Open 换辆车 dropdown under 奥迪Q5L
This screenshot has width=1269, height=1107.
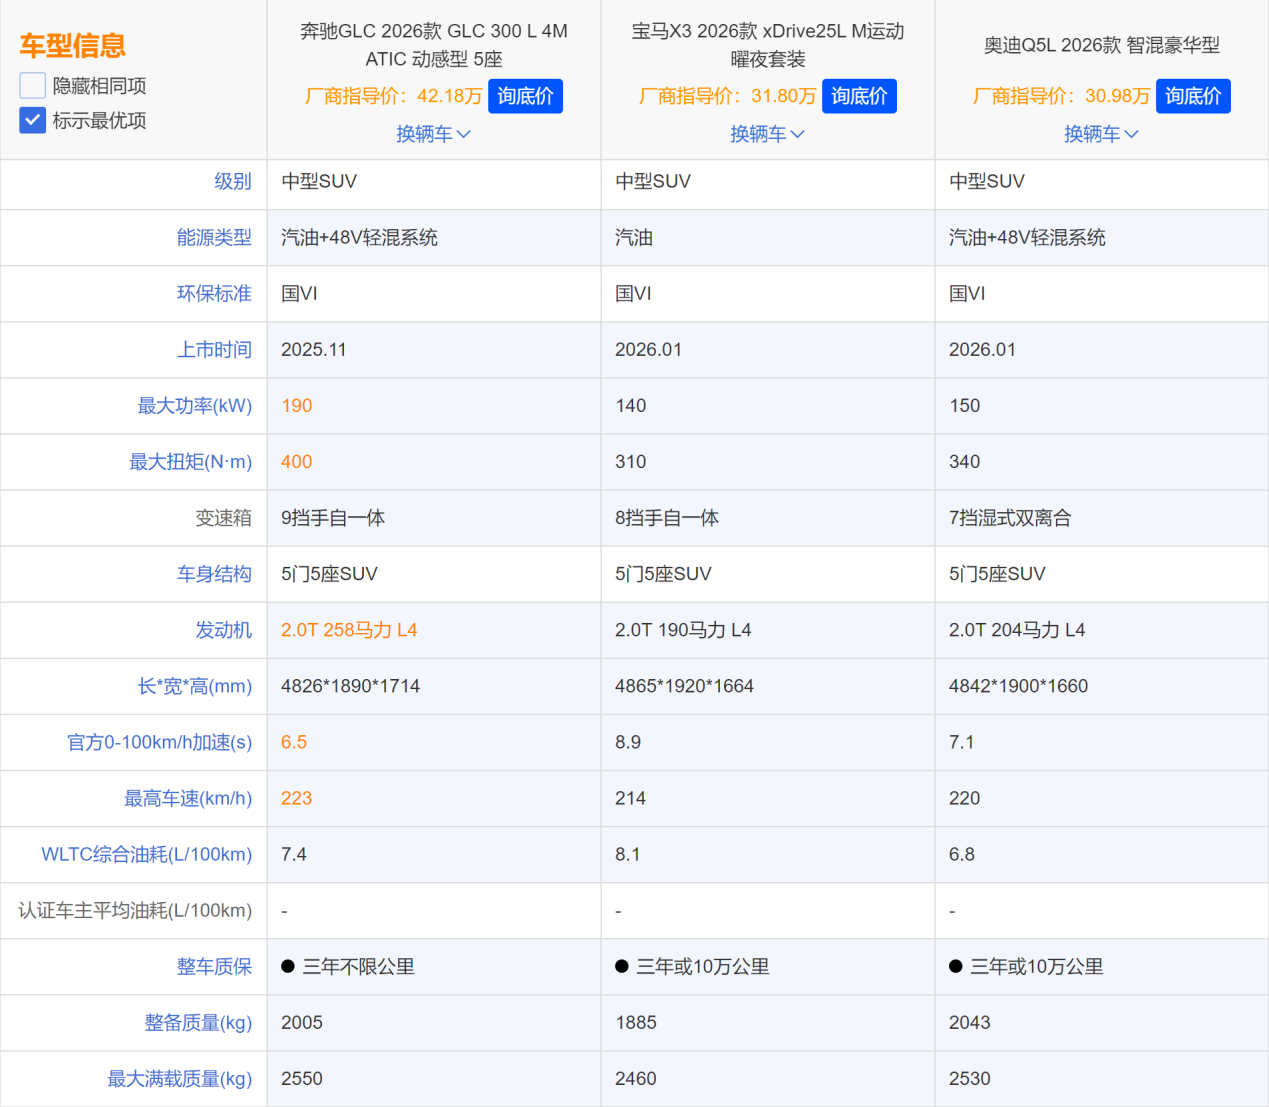tap(1101, 134)
